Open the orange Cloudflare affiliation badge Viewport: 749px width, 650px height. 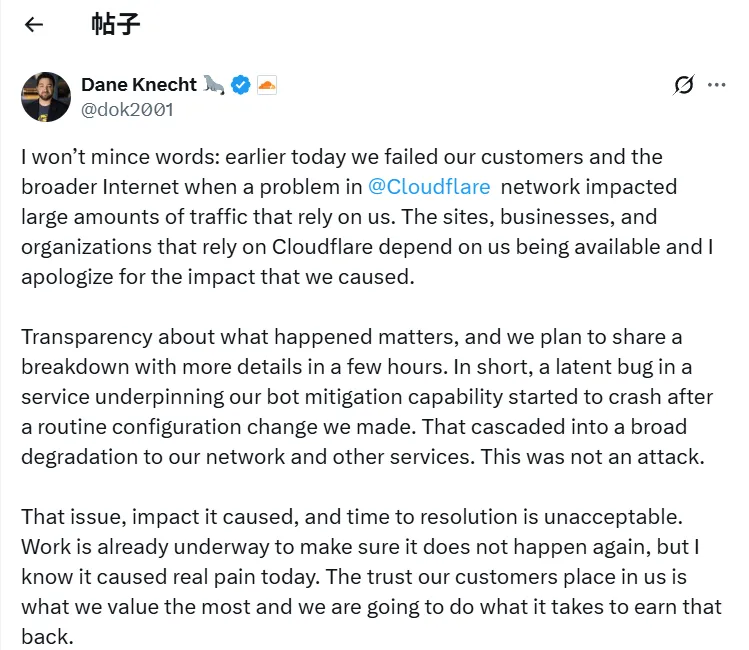point(266,85)
